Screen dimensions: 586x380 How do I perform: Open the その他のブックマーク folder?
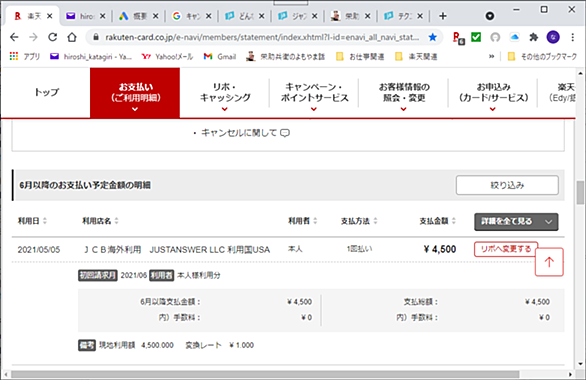(x=542, y=56)
